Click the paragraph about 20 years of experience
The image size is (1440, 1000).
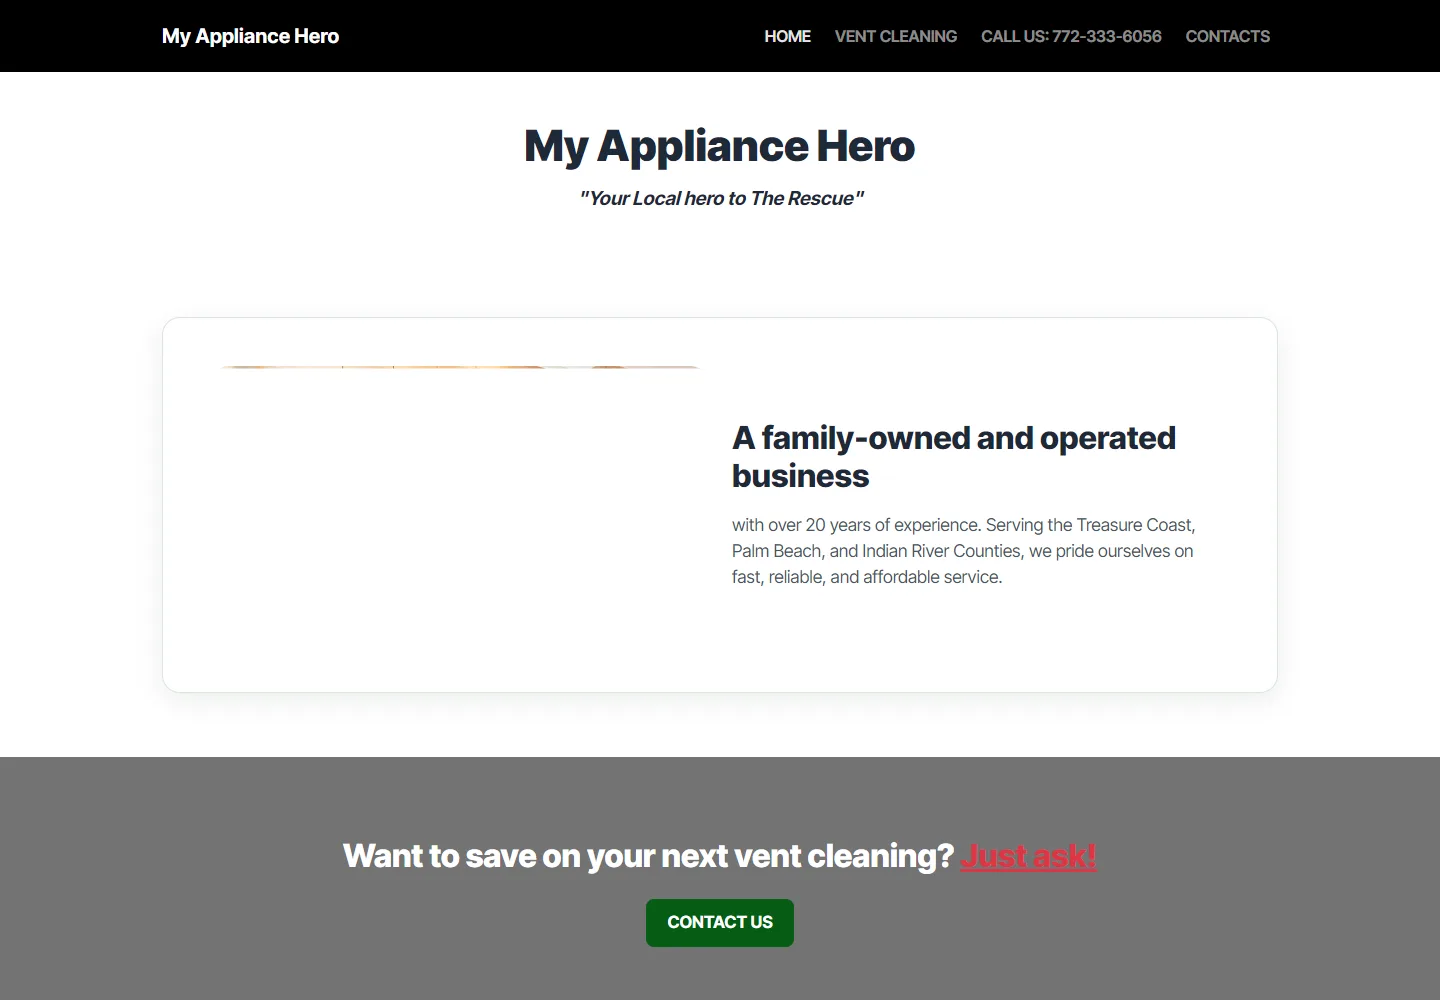[x=964, y=551]
